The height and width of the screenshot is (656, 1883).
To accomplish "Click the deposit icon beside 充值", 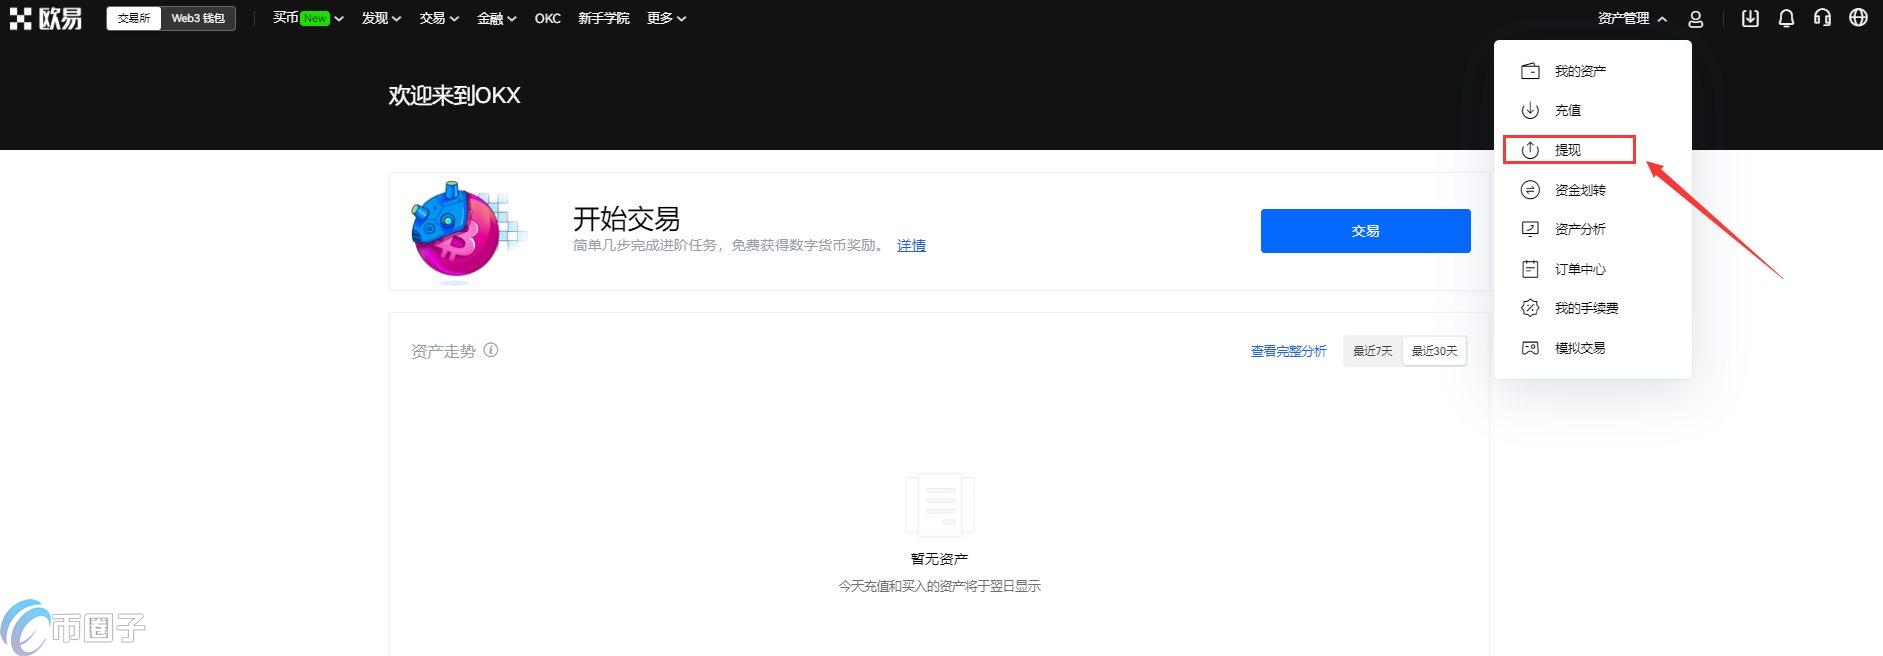I will 1530,110.
